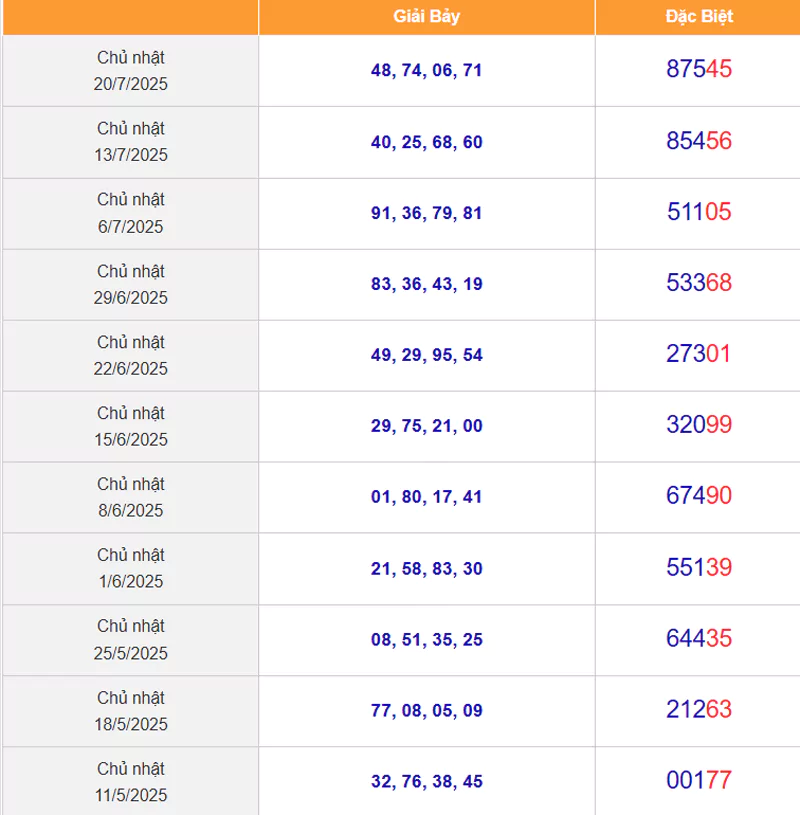Click the special prize number 21263
Viewport: 800px width, 815px height.
tap(699, 709)
